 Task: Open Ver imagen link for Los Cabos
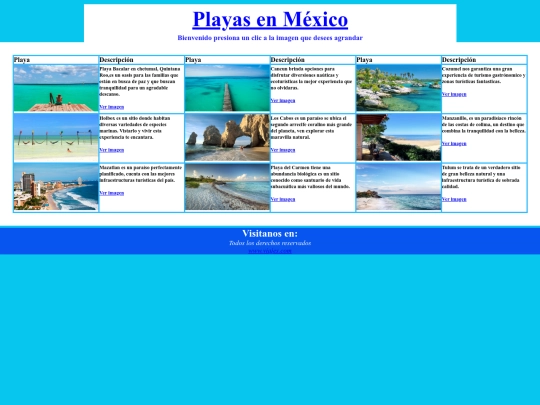pos(283,150)
